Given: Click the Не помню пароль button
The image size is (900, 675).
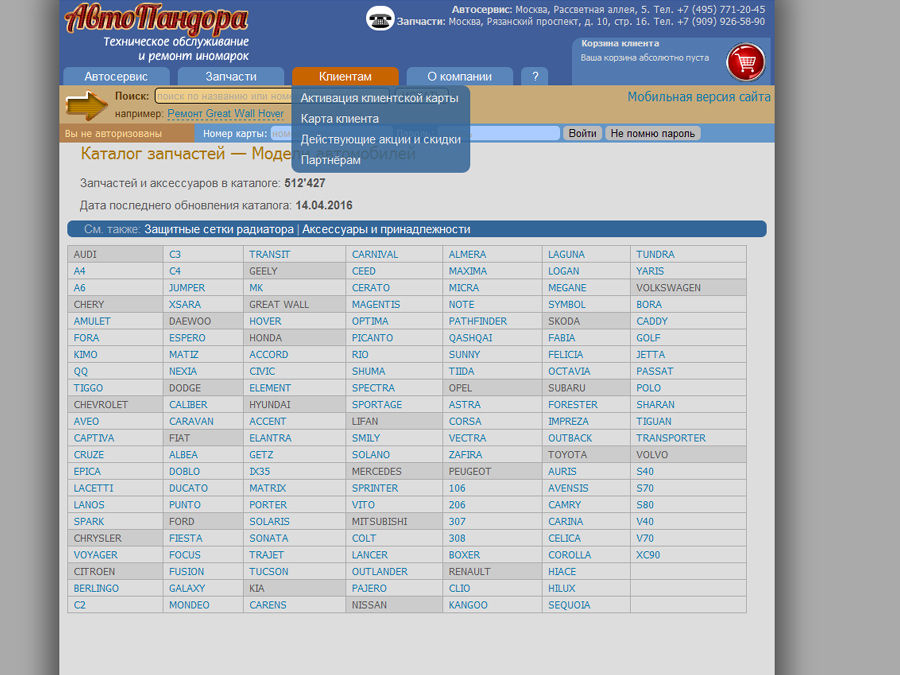Looking at the screenshot, I should [x=653, y=133].
